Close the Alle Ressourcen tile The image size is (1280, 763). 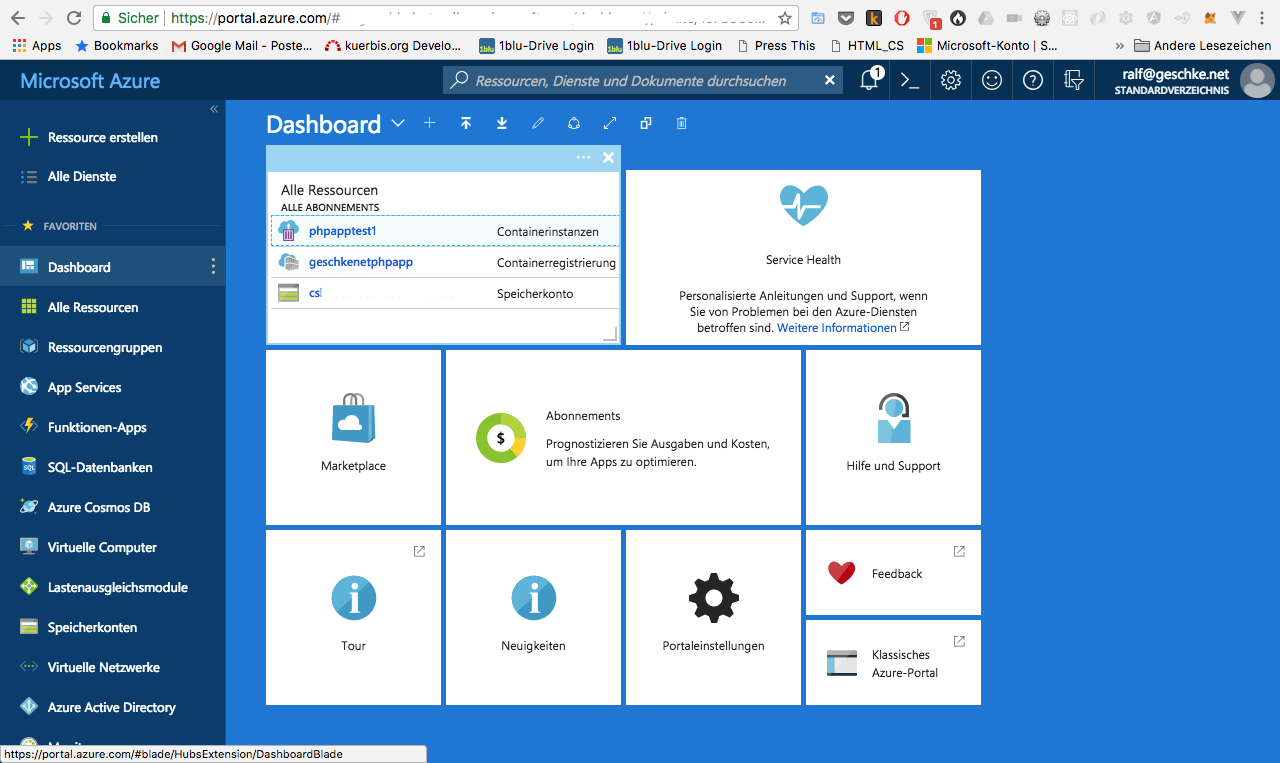coord(608,157)
